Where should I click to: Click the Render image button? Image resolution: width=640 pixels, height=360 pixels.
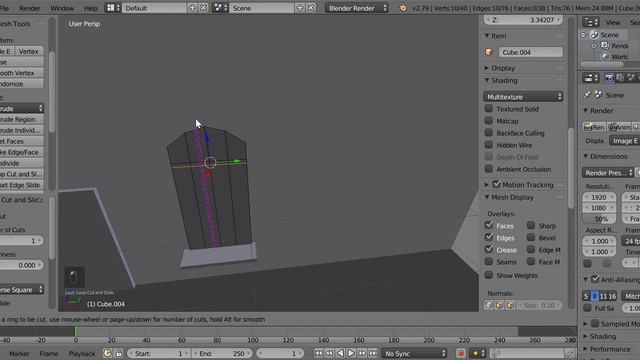pos(594,127)
